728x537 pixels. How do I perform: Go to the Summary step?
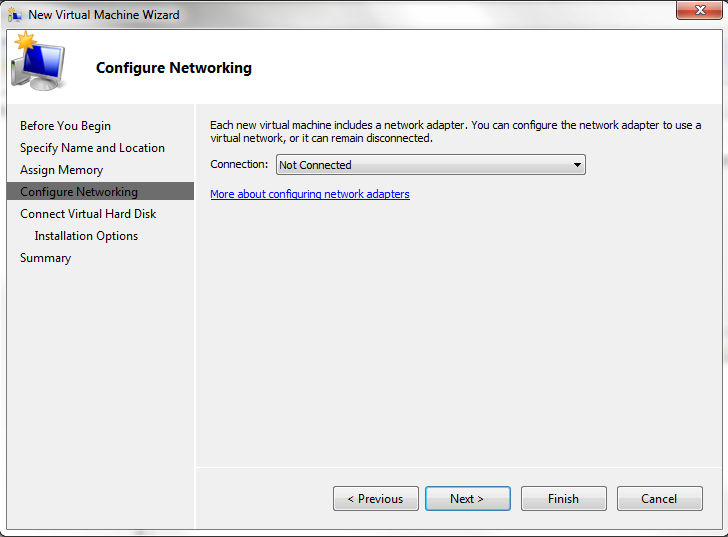tap(45, 258)
